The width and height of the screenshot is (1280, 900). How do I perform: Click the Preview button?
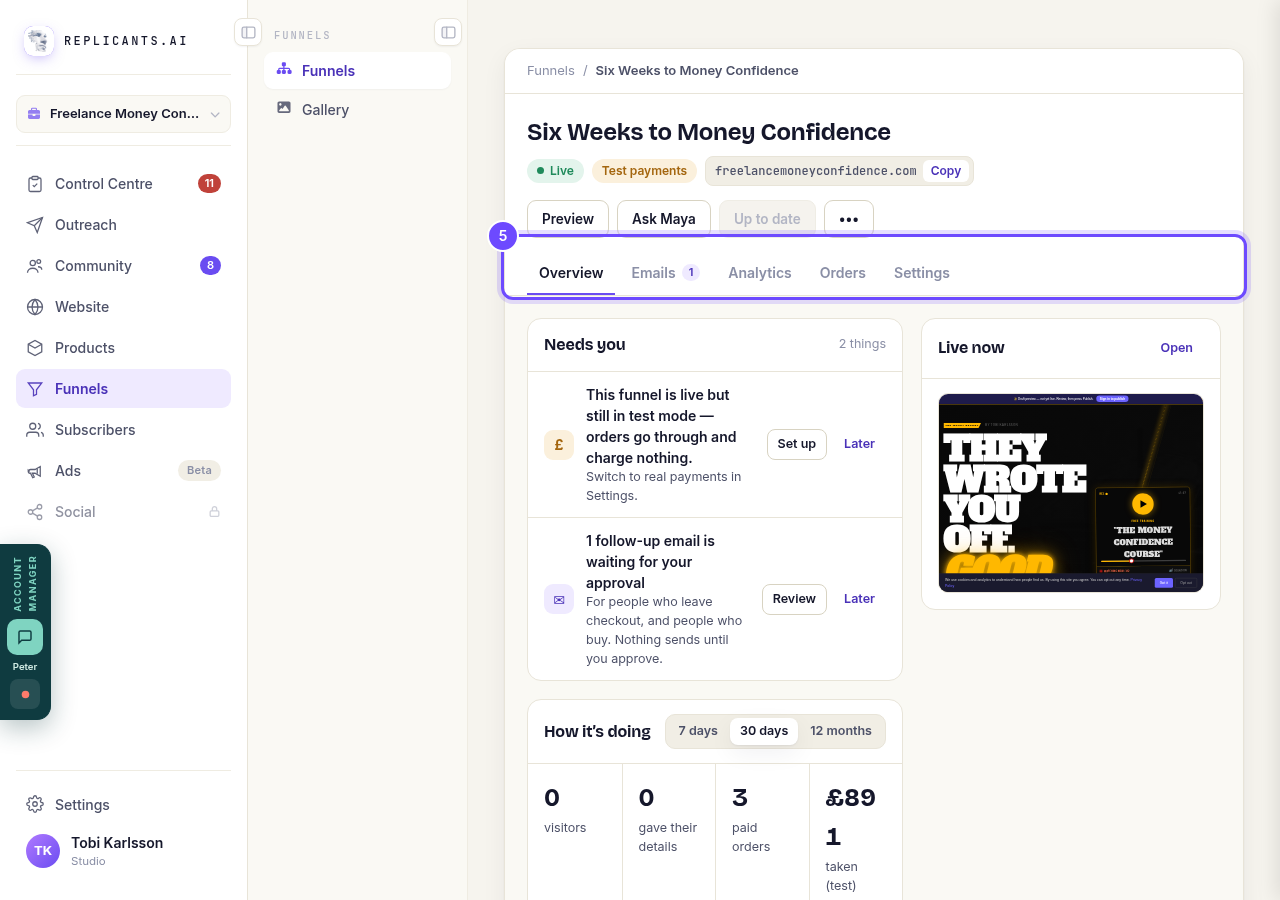coord(568,219)
